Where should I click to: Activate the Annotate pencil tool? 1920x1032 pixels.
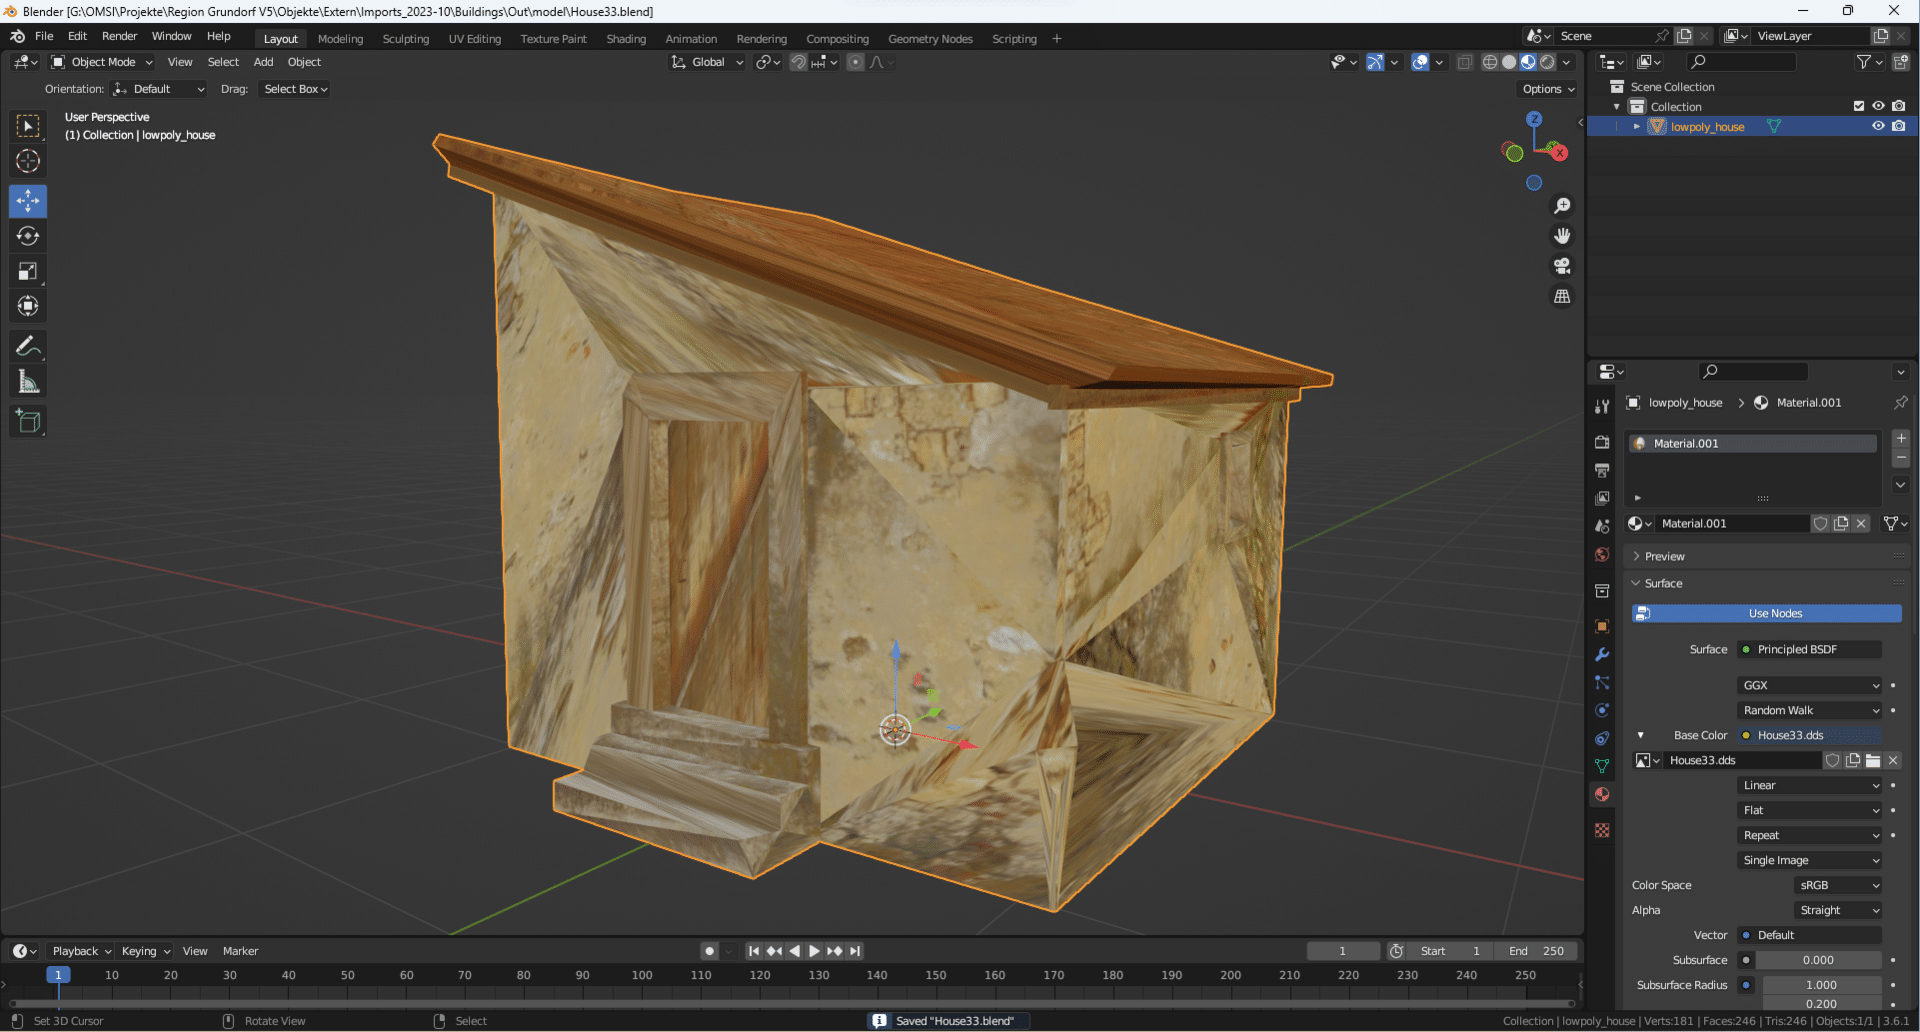(28, 346)
